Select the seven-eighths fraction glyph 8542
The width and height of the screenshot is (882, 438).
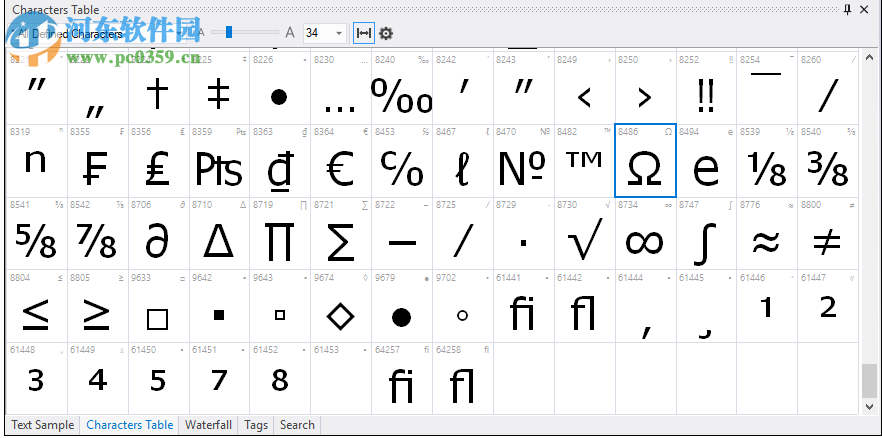[x=98, y=233]
